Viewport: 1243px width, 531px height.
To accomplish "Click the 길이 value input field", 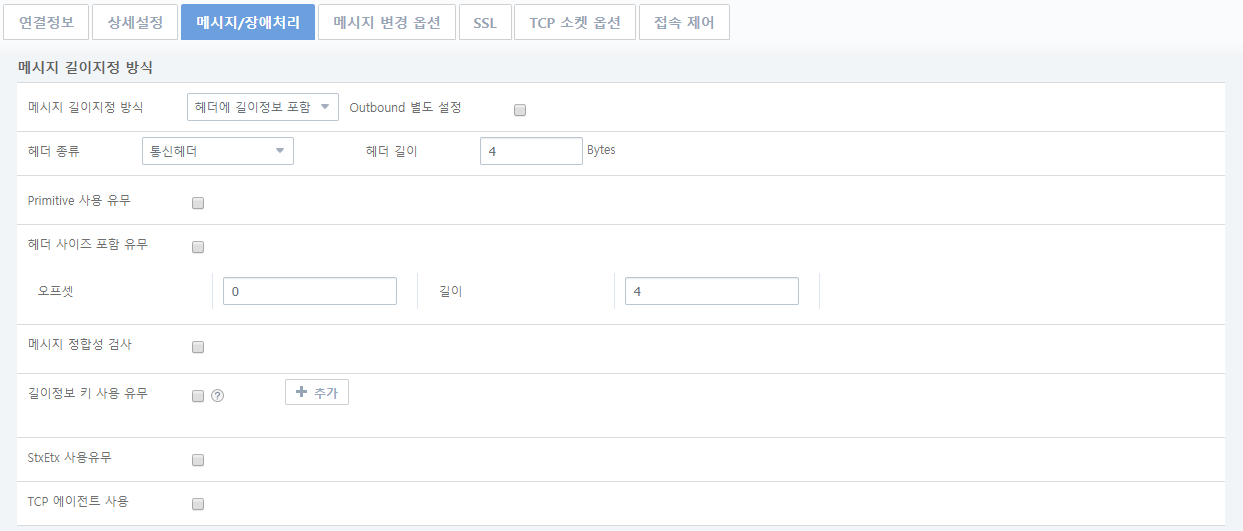I will (x=712, y=291).
